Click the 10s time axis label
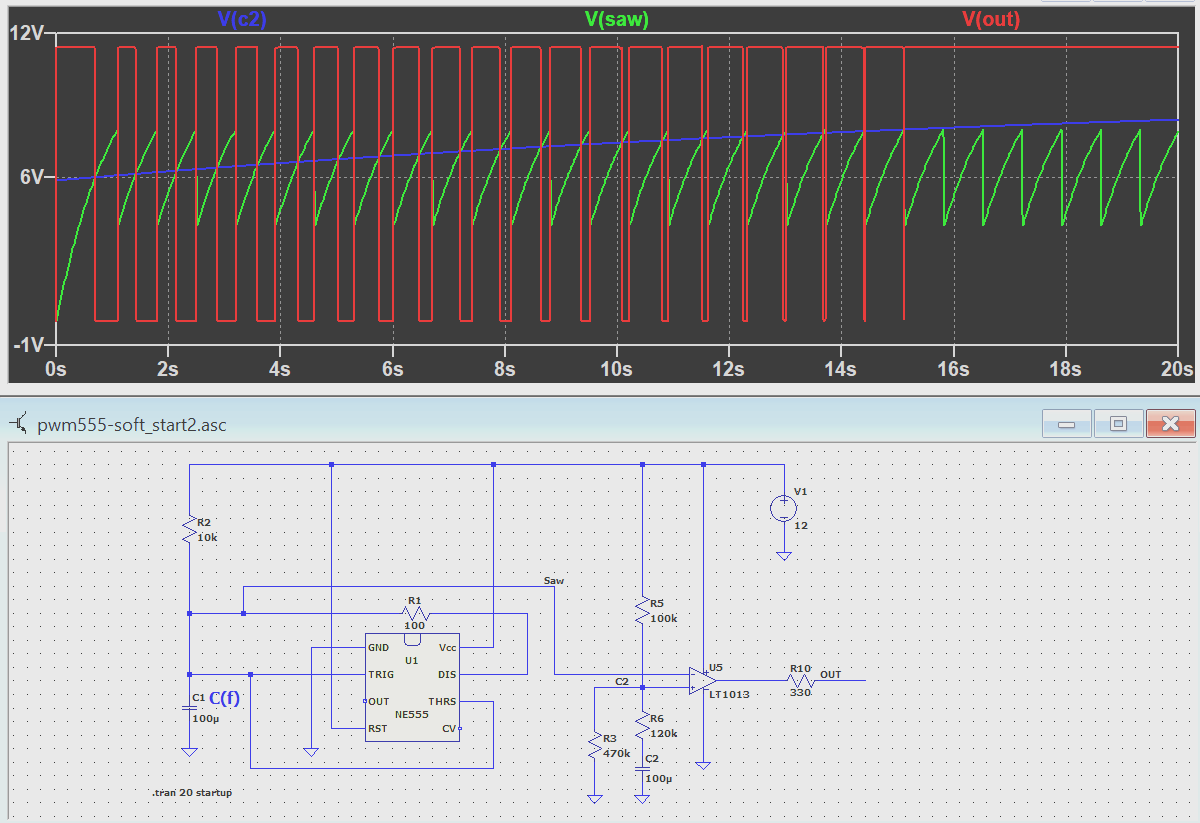The image size is (1200, 823). [x=616, y=369]
